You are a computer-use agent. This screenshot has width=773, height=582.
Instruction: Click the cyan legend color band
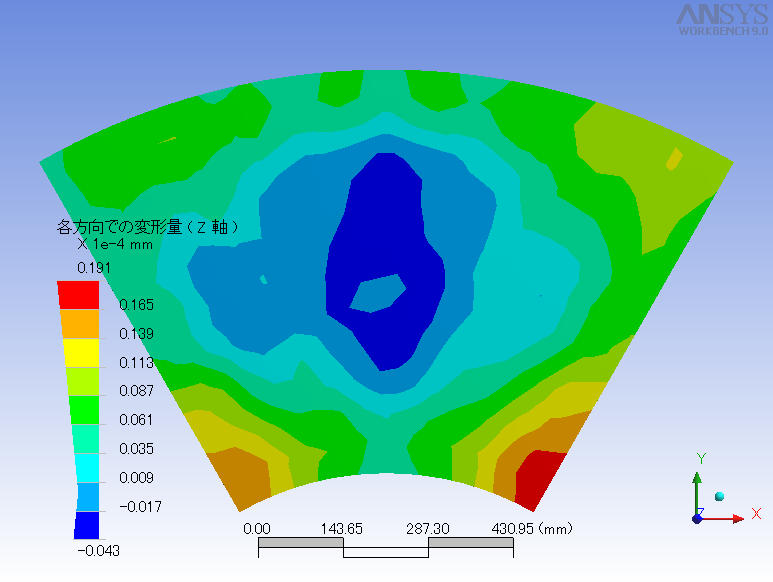(87, 468)
